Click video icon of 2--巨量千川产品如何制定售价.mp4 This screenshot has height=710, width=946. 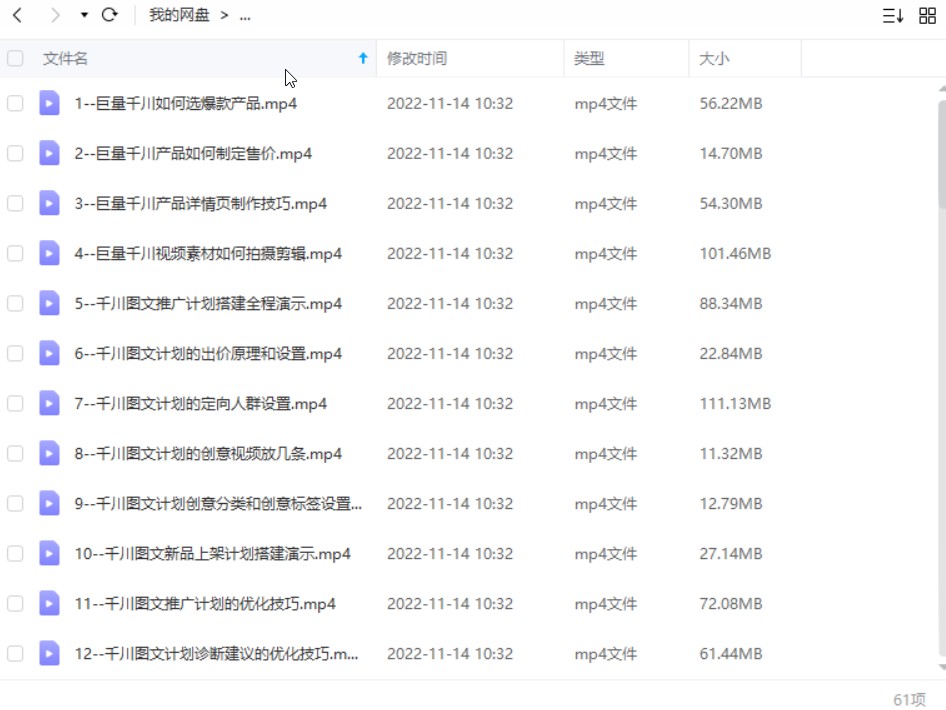[x=49, y=153]
